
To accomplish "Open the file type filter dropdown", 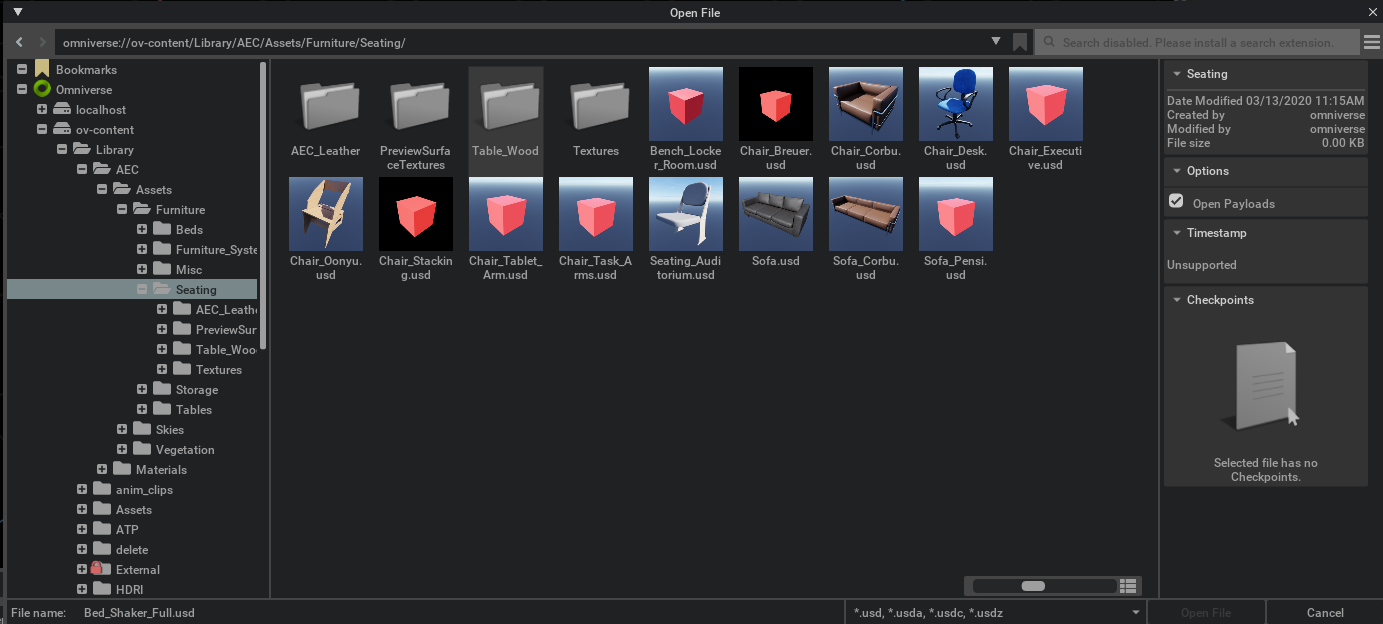I will (994, 612).
